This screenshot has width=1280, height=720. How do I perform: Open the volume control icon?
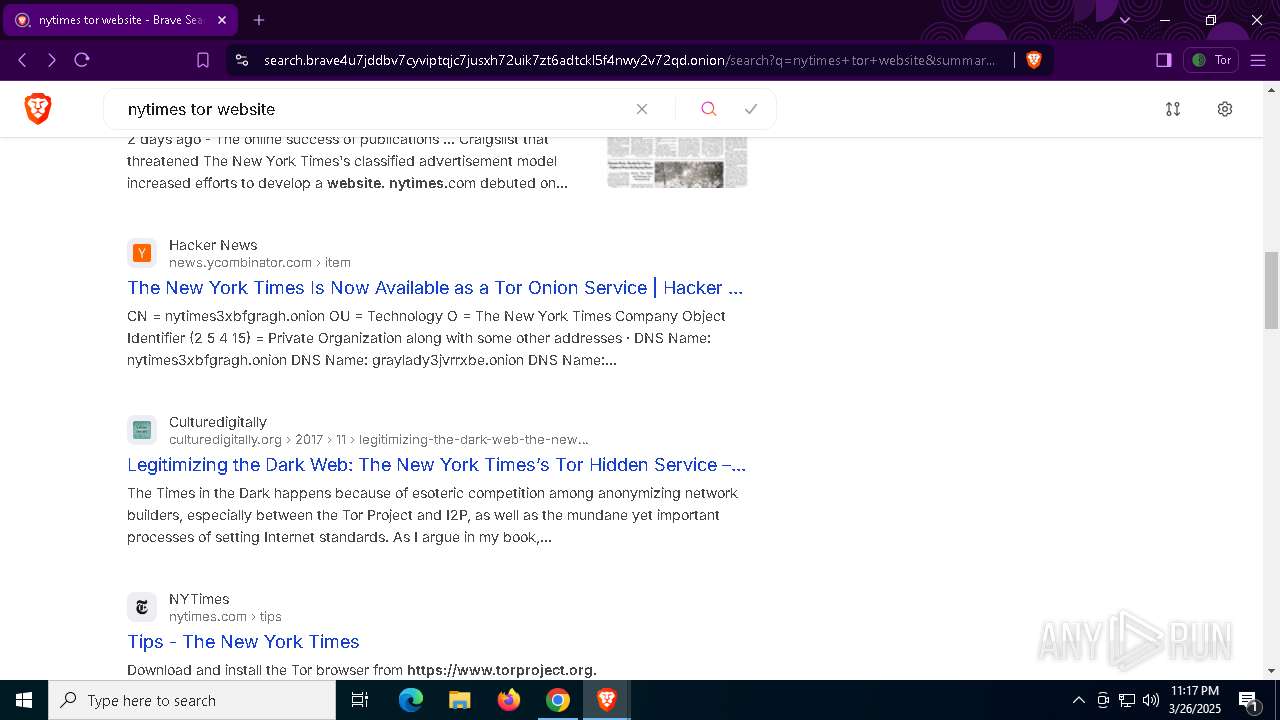click(x=1151, y=700)
